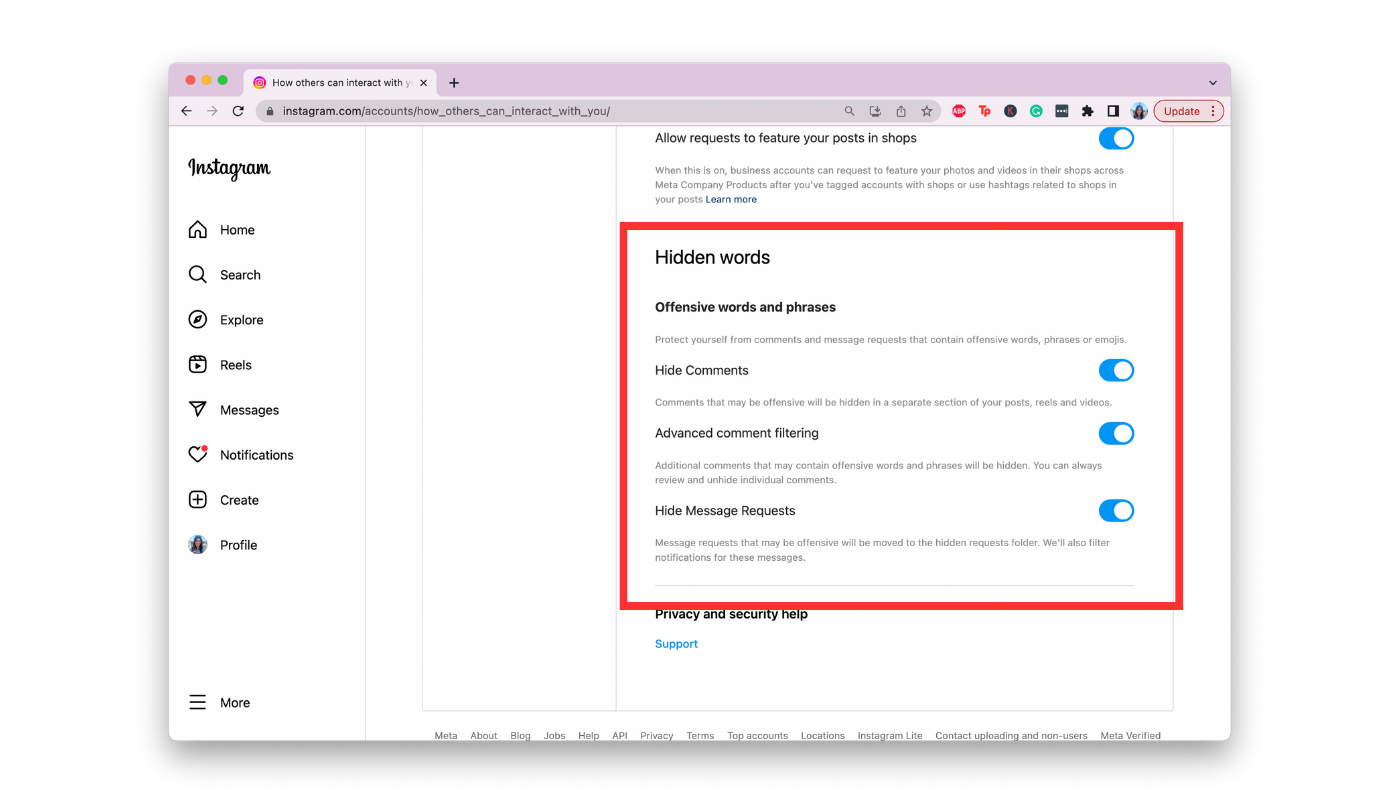1400x800 pixels.
Task: Open the Extensions puzzle piece menu
Action: (x=1088, y=111)
